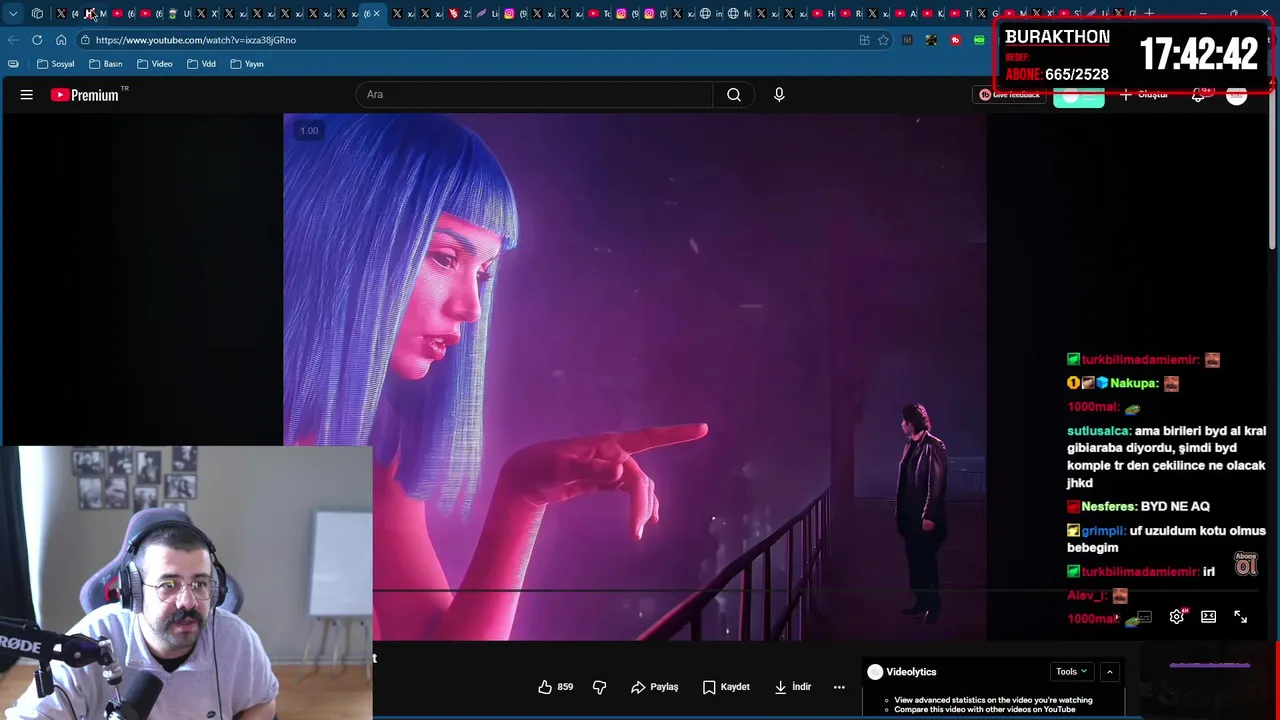Open the YouTube notifications bell
The image size is (1280, 720).
(x=1198, y=95)
